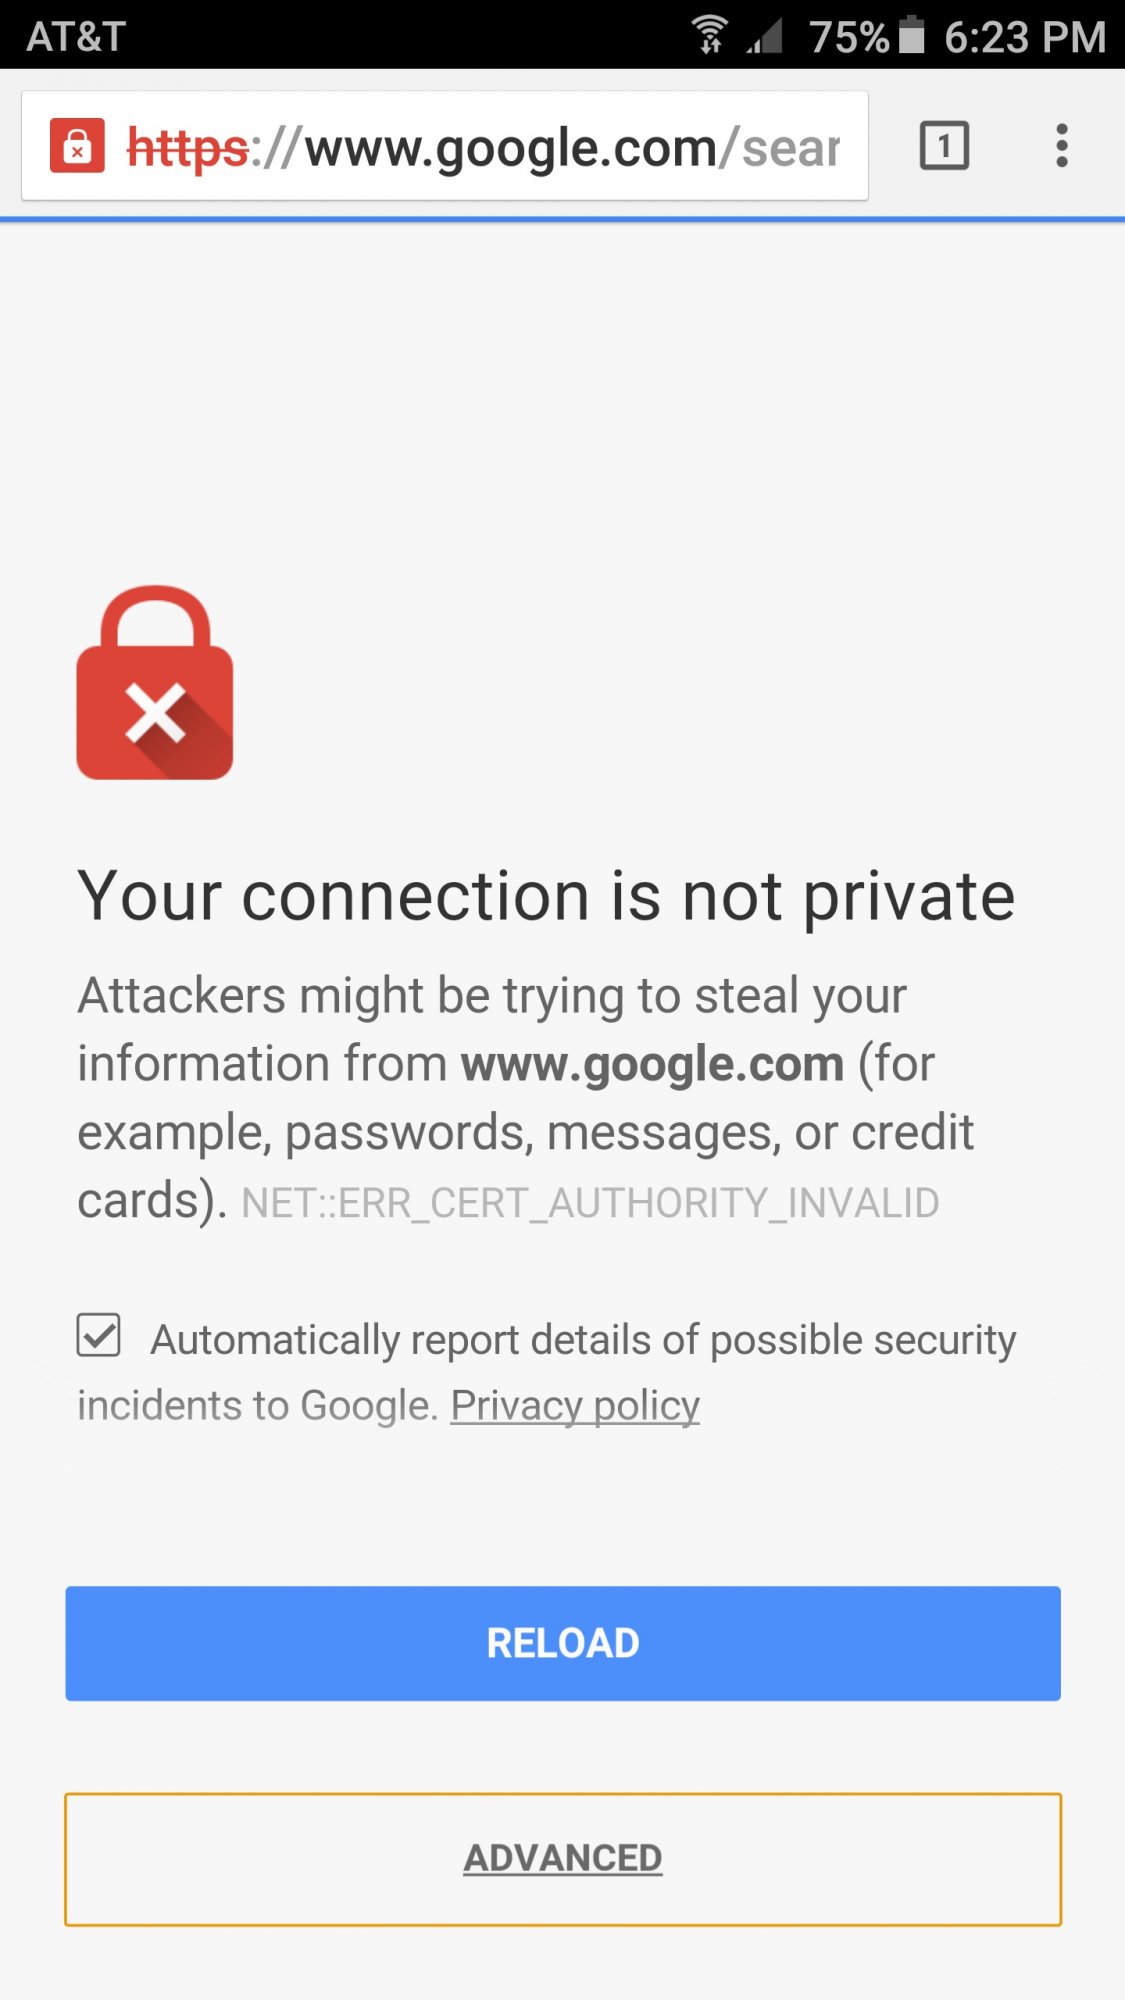Screen dimensions: 1125x2000
Task: Open the tab switcher showing 1 tab
Action: [x=944, y=146]
